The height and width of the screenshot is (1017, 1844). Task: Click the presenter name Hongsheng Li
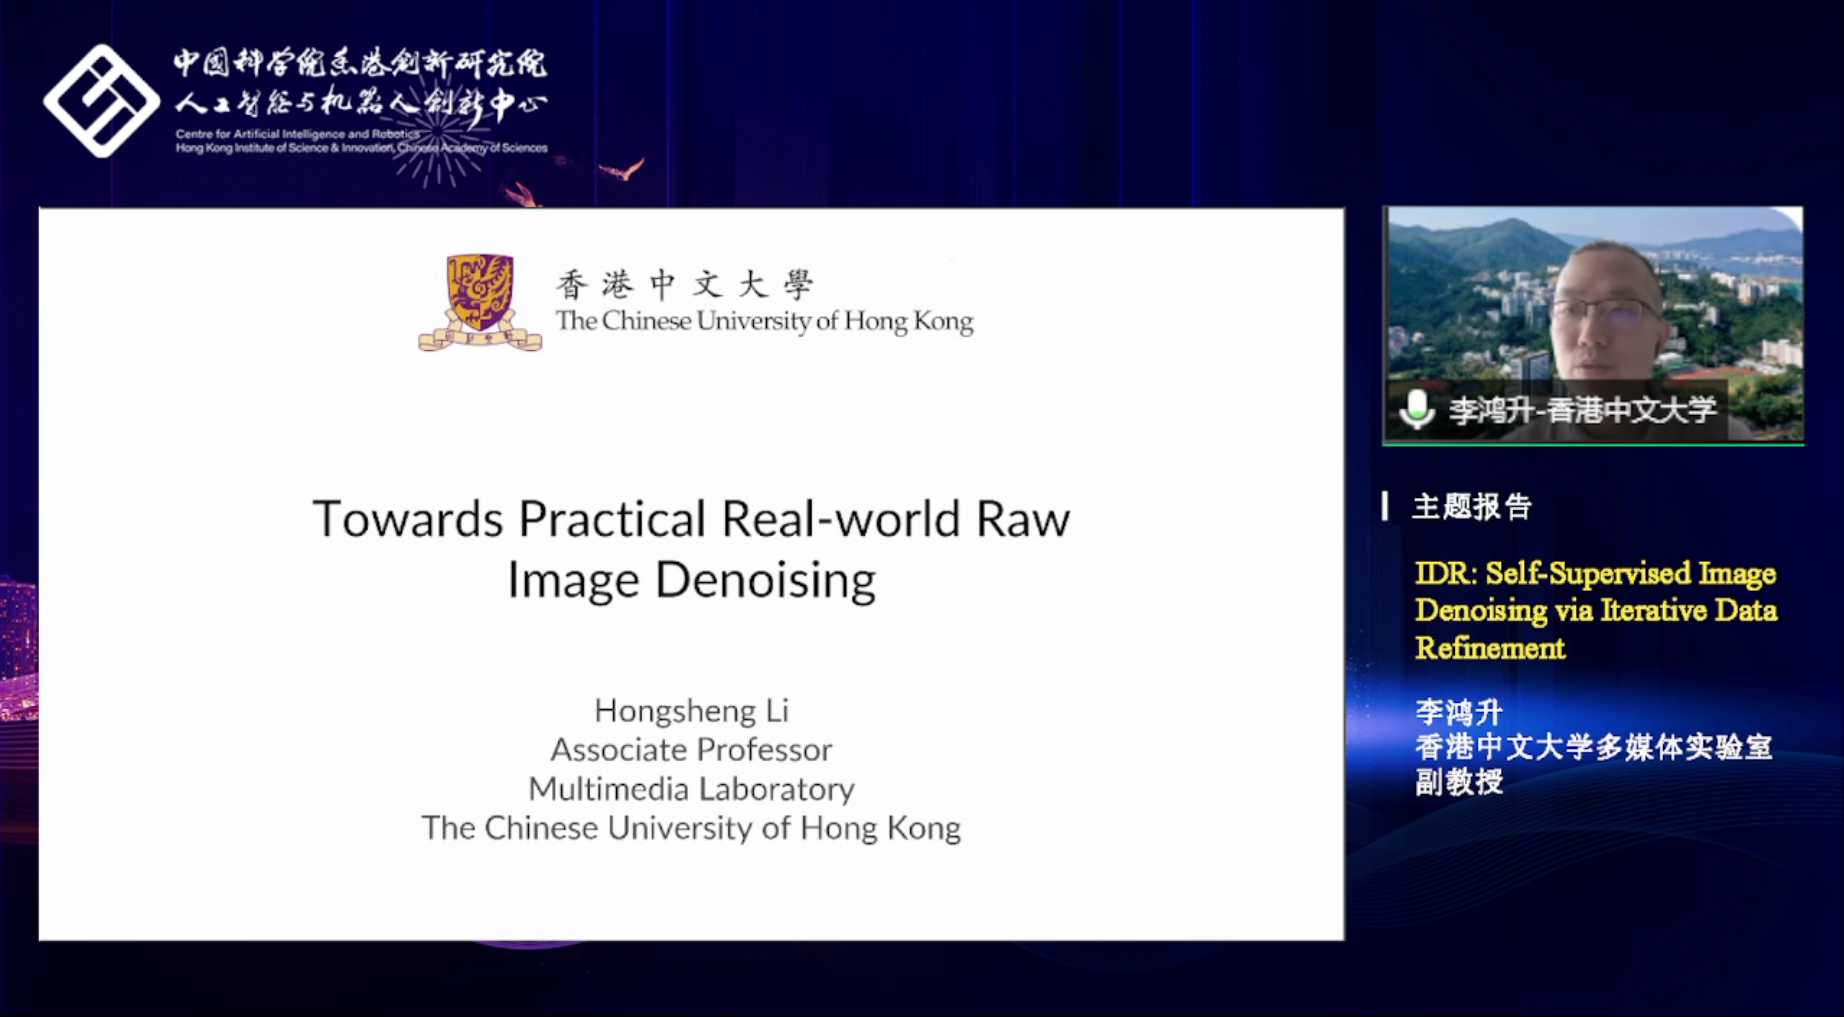[x=691, y=710]
